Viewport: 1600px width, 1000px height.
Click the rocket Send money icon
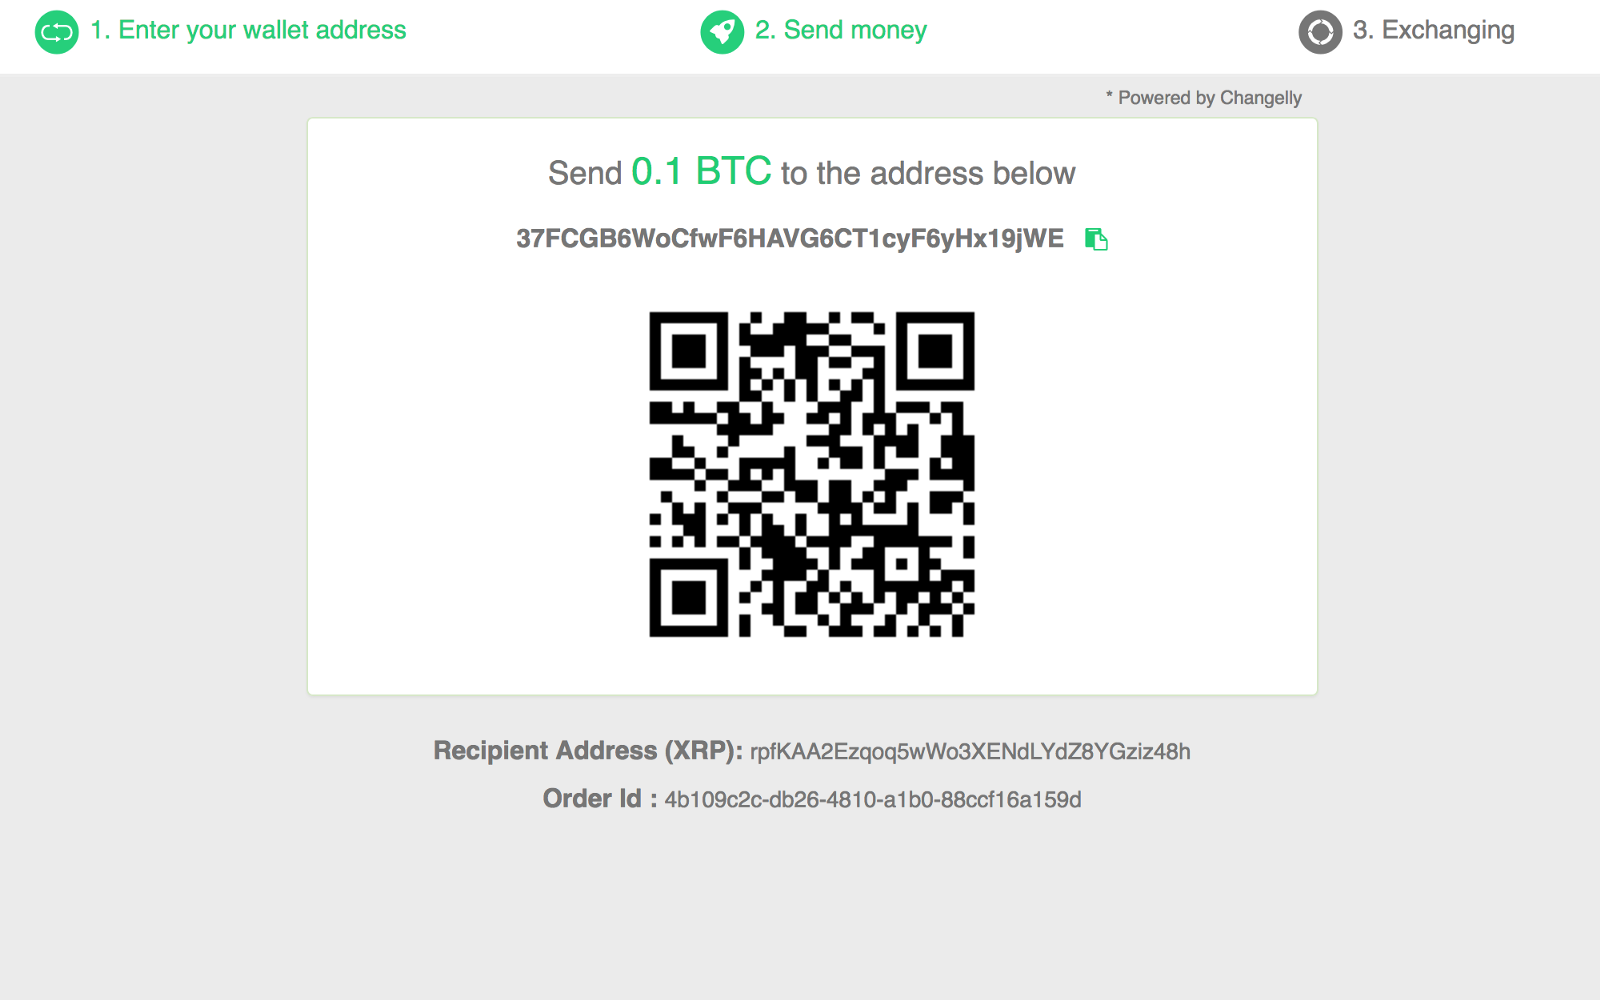point(722,32)
